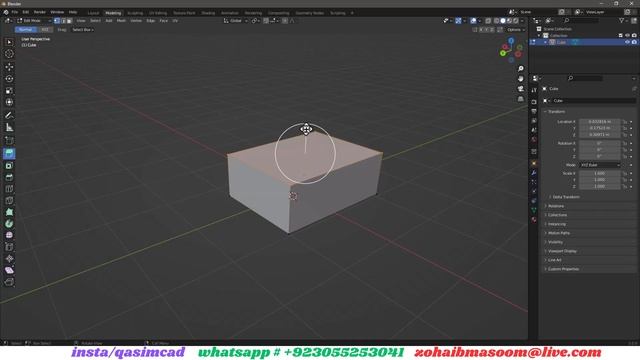Viewport: 640px width, 360px height.
Task: Hide the Collection in the outliner
Action: pyautogui.click(x=627, y=36)
